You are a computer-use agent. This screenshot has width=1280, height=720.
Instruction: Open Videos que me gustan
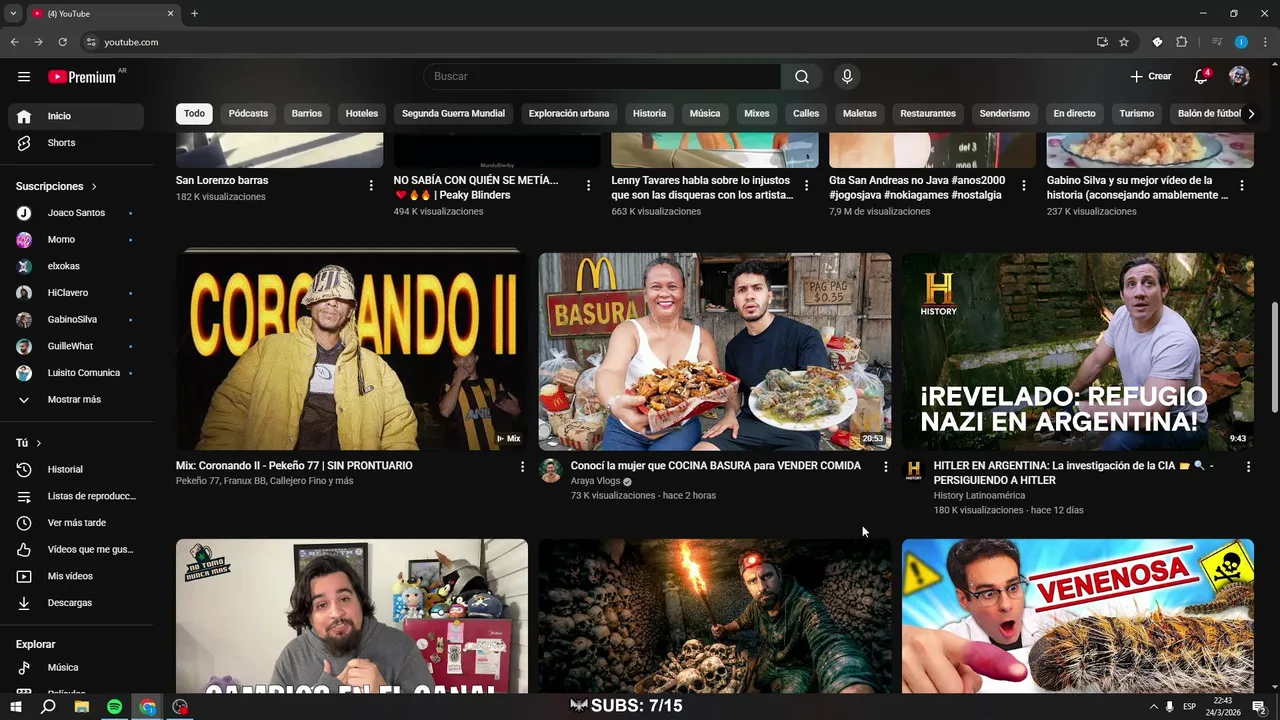76,550
